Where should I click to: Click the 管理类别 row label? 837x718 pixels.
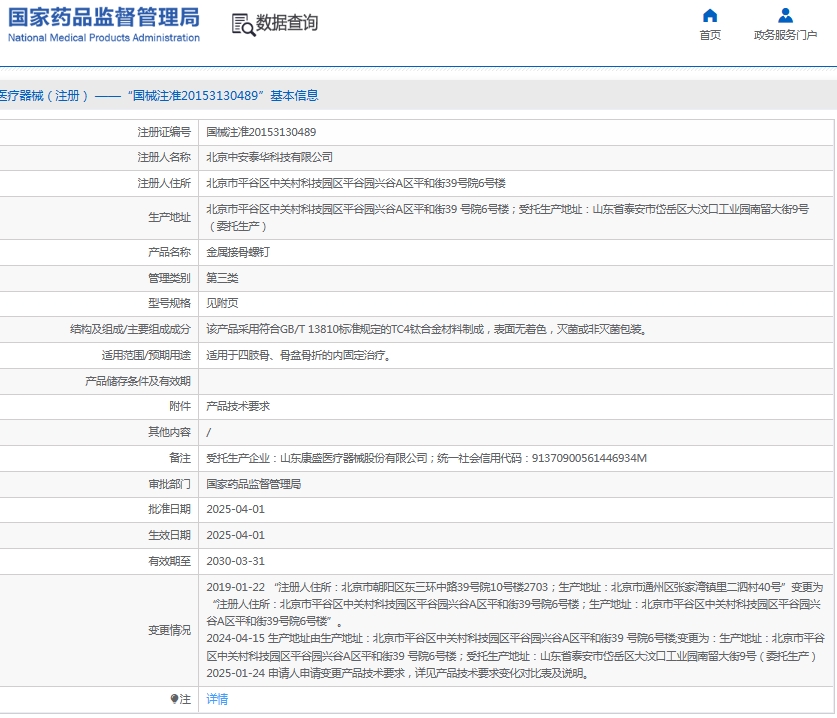click(x=169, y=278)
